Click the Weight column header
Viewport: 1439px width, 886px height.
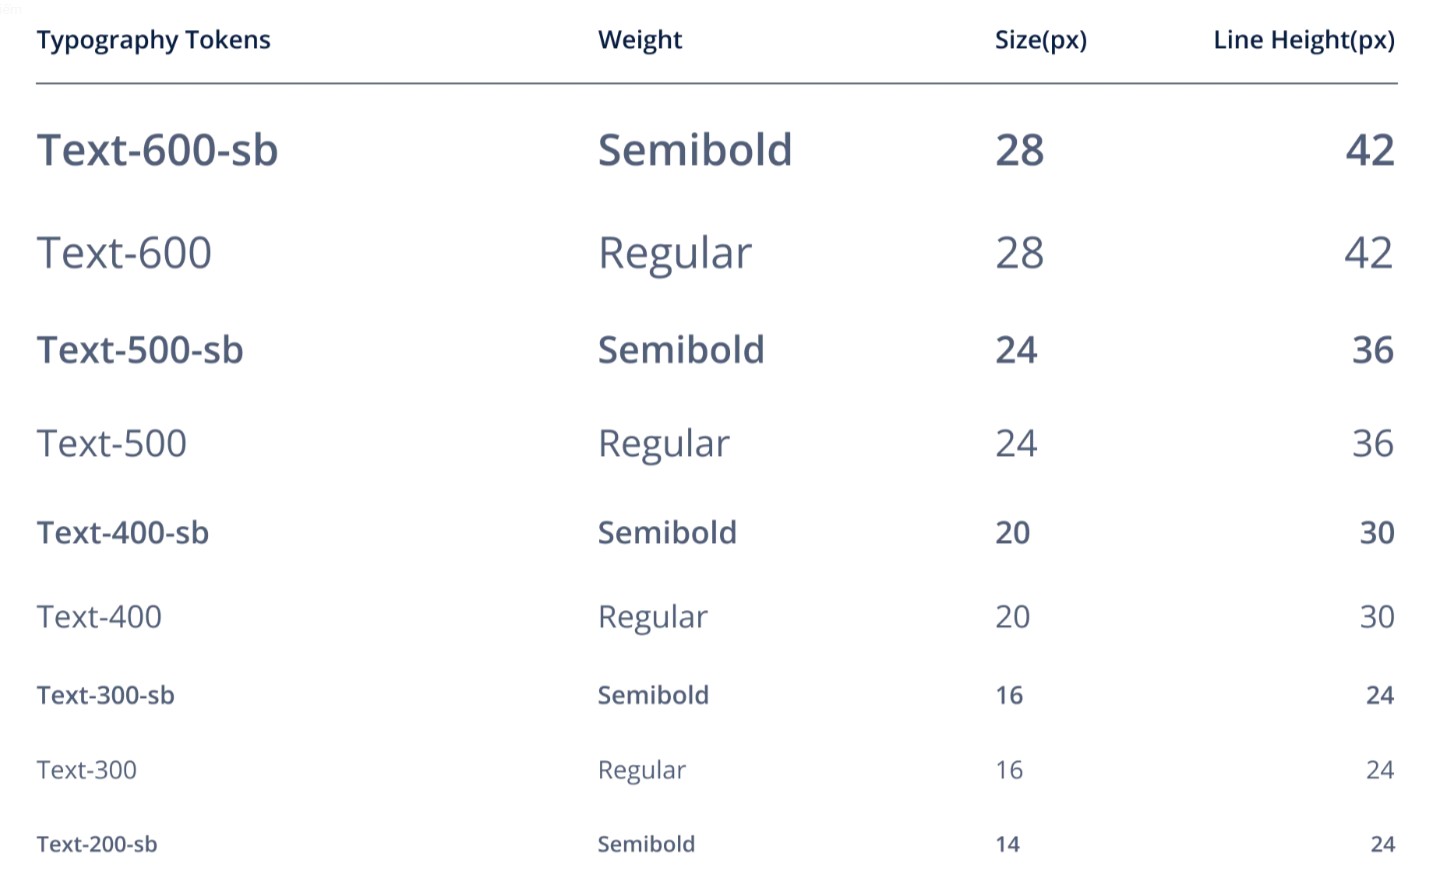click(x=640, y=40)
